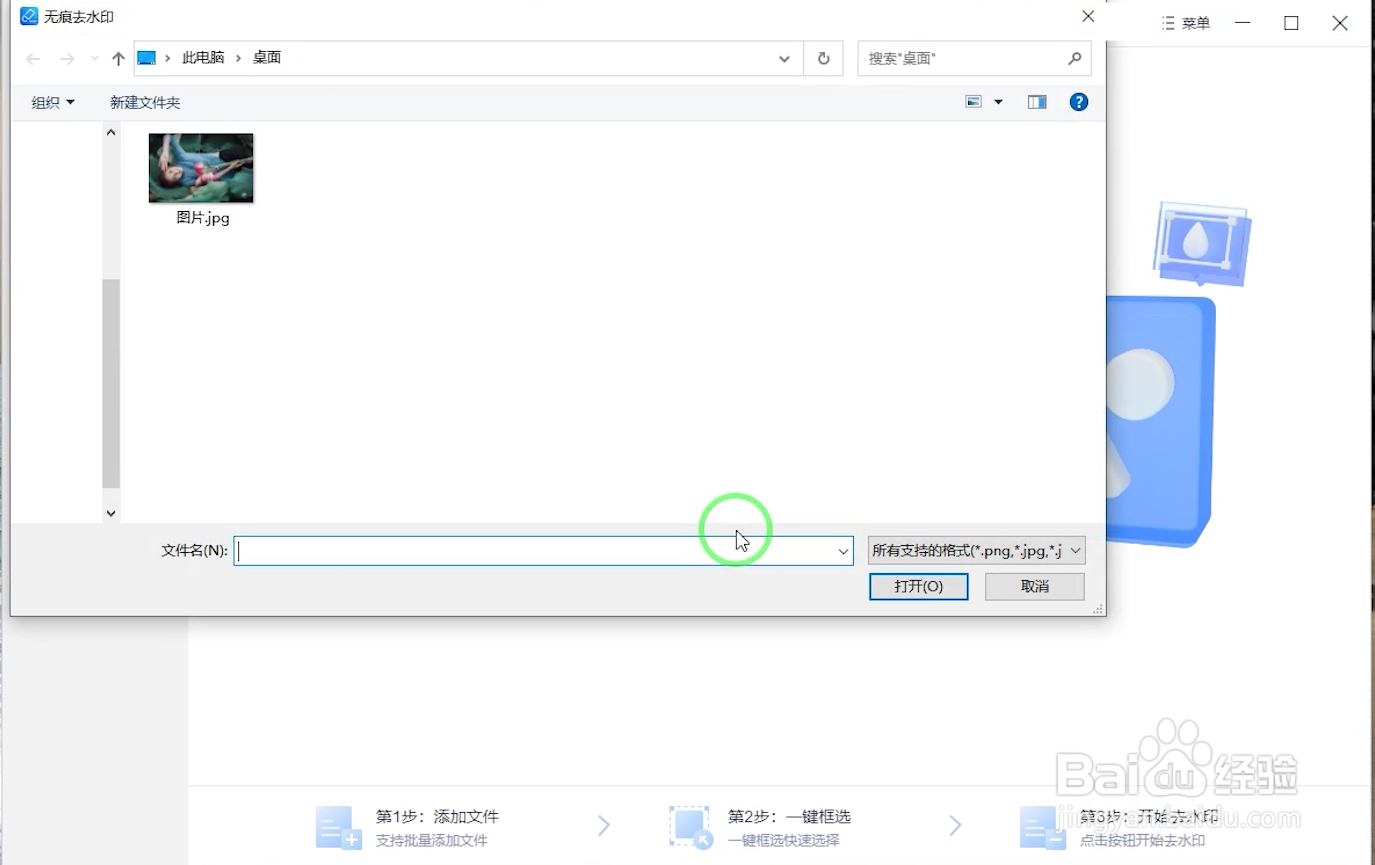This screenshot has height=865, width=1375.
Task: Click the 第3步 开始去水印 icon
Action: pyautogui.click(x=1040, y=826)
